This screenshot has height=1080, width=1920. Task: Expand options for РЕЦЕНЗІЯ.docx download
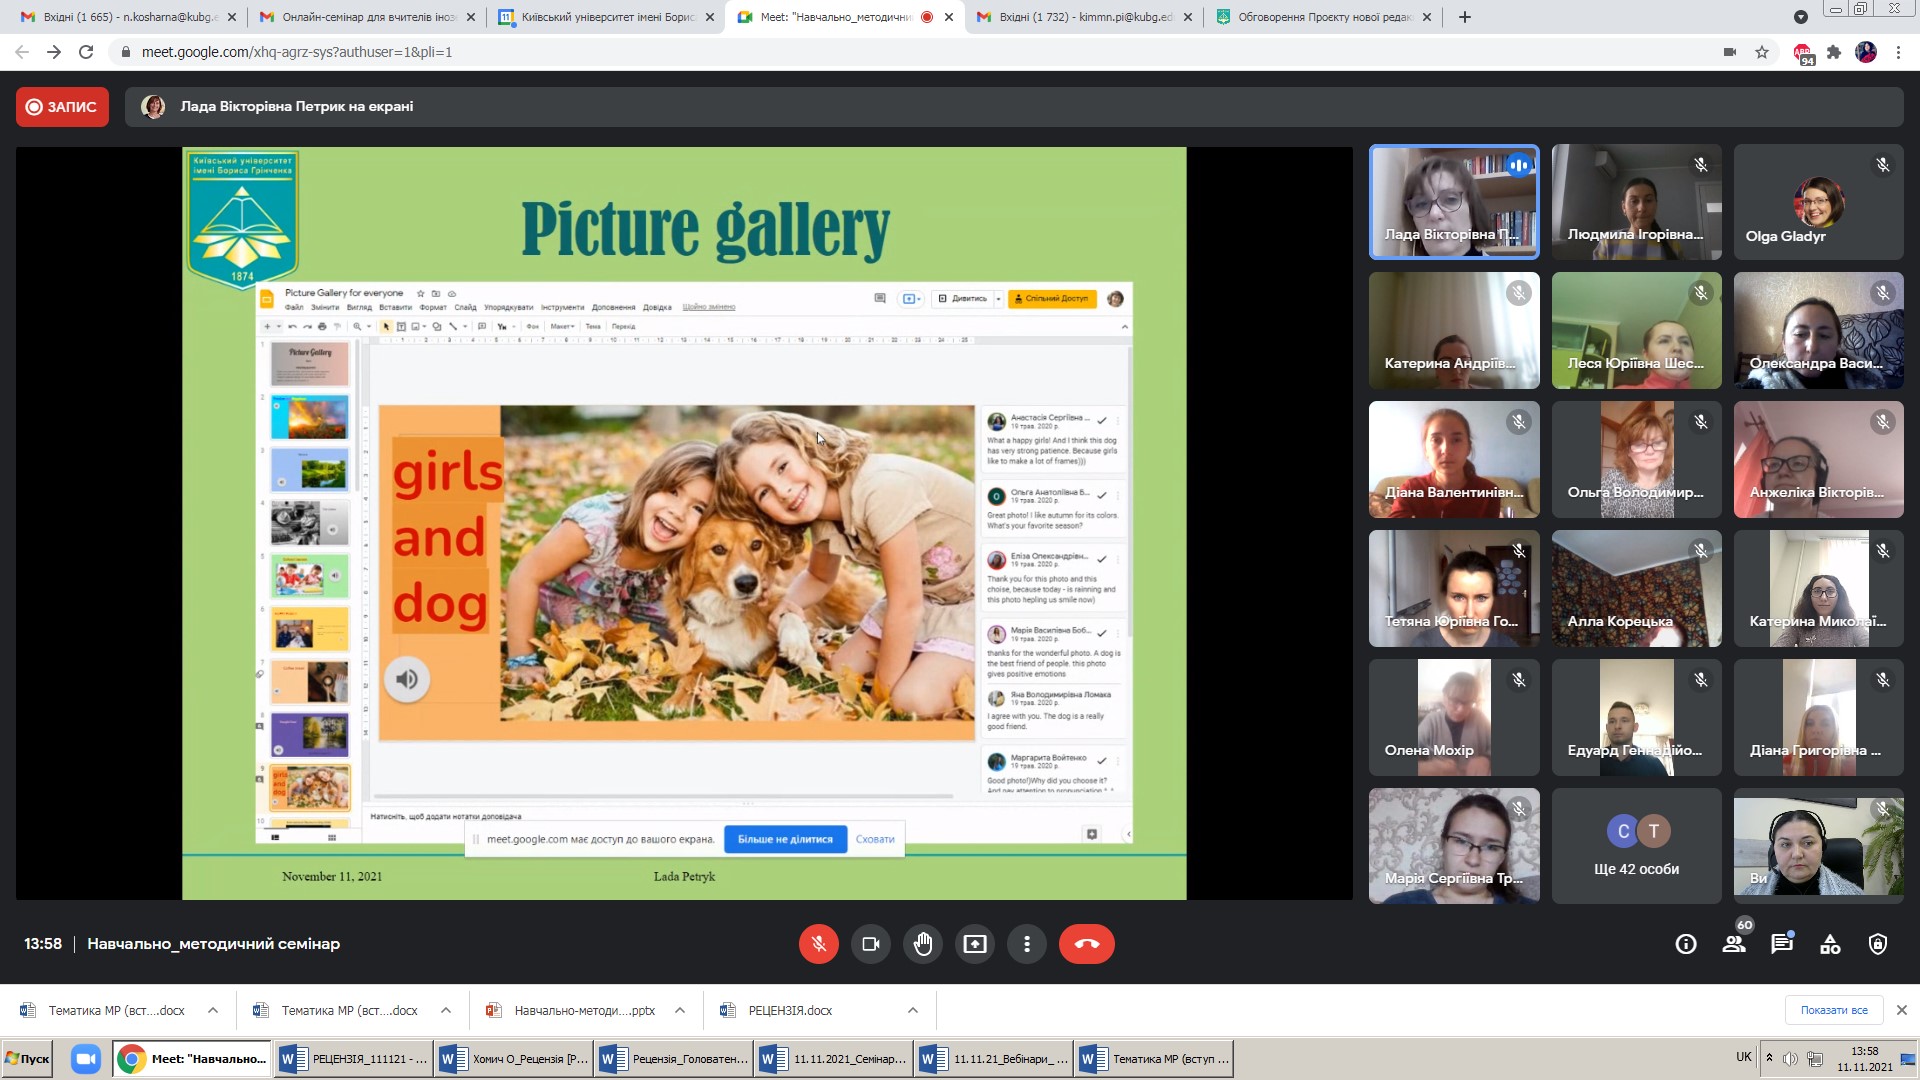(913, 1010)
